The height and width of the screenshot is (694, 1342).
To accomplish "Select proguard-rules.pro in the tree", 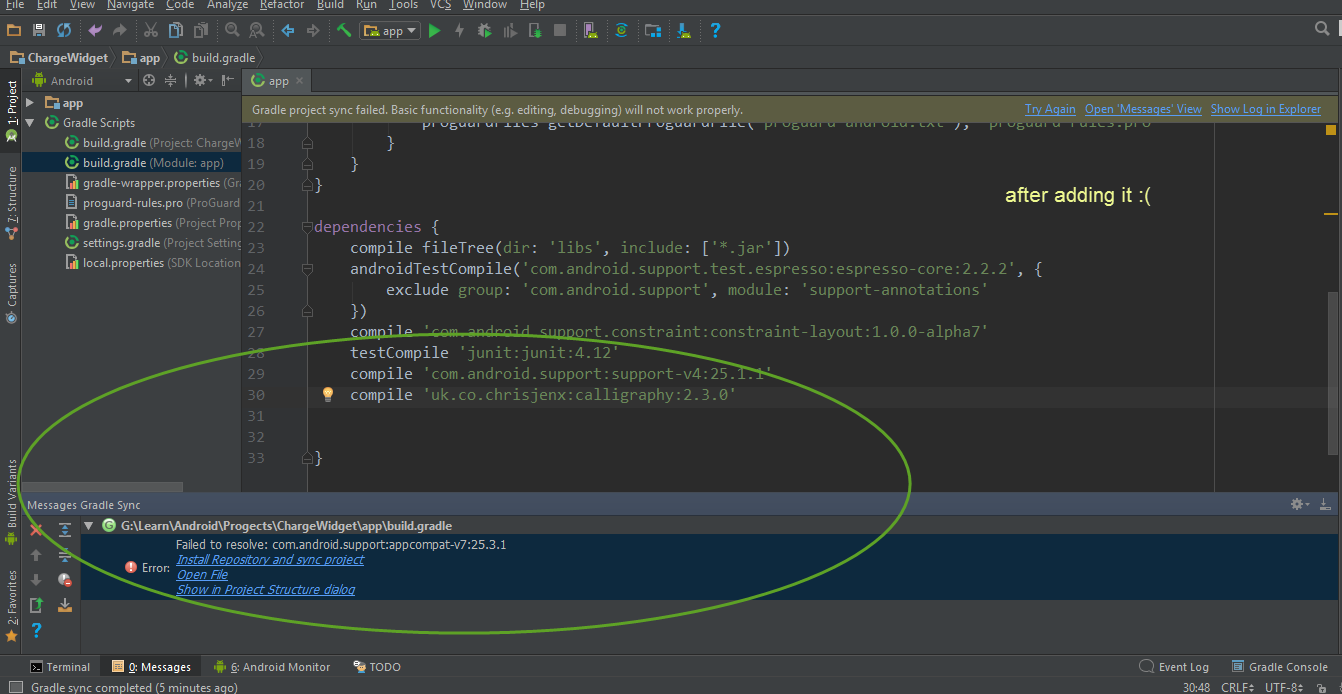I will click(x=153, y=203).
